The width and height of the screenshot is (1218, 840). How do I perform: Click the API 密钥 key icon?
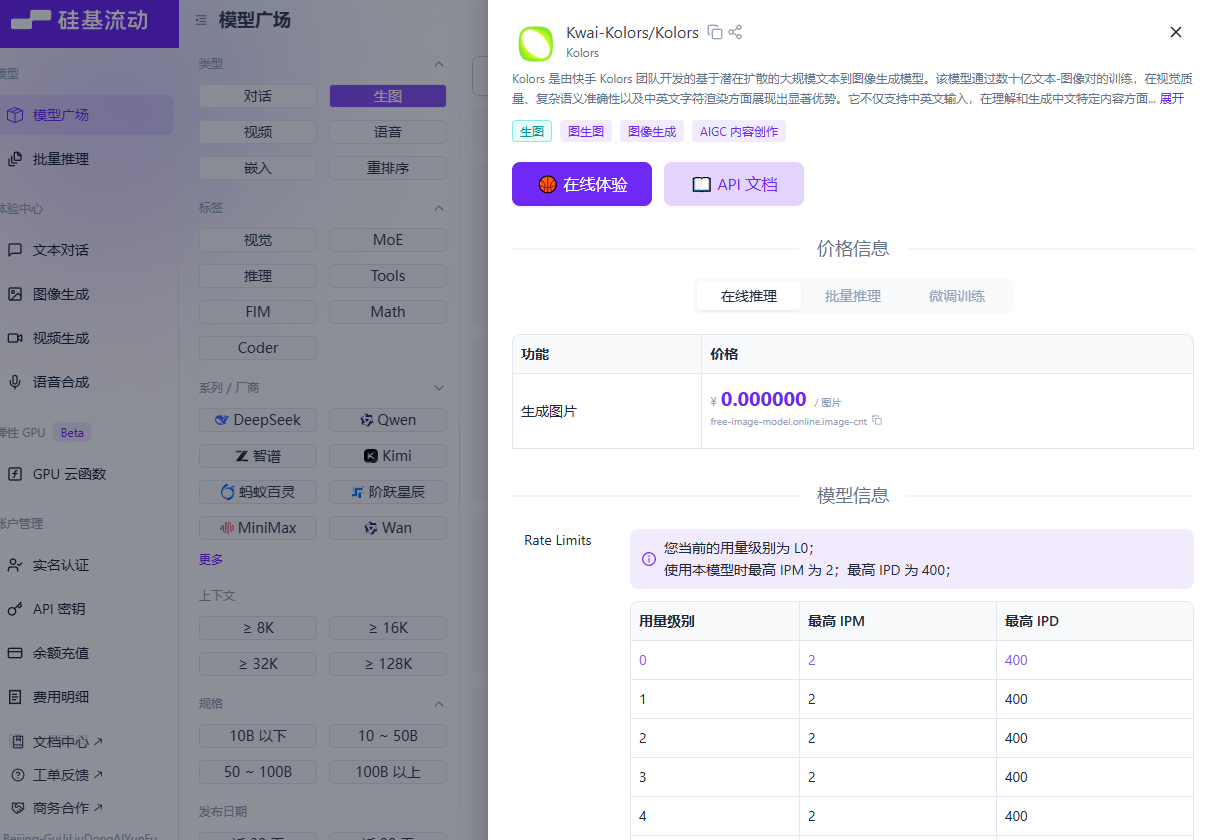click(15, 609)
